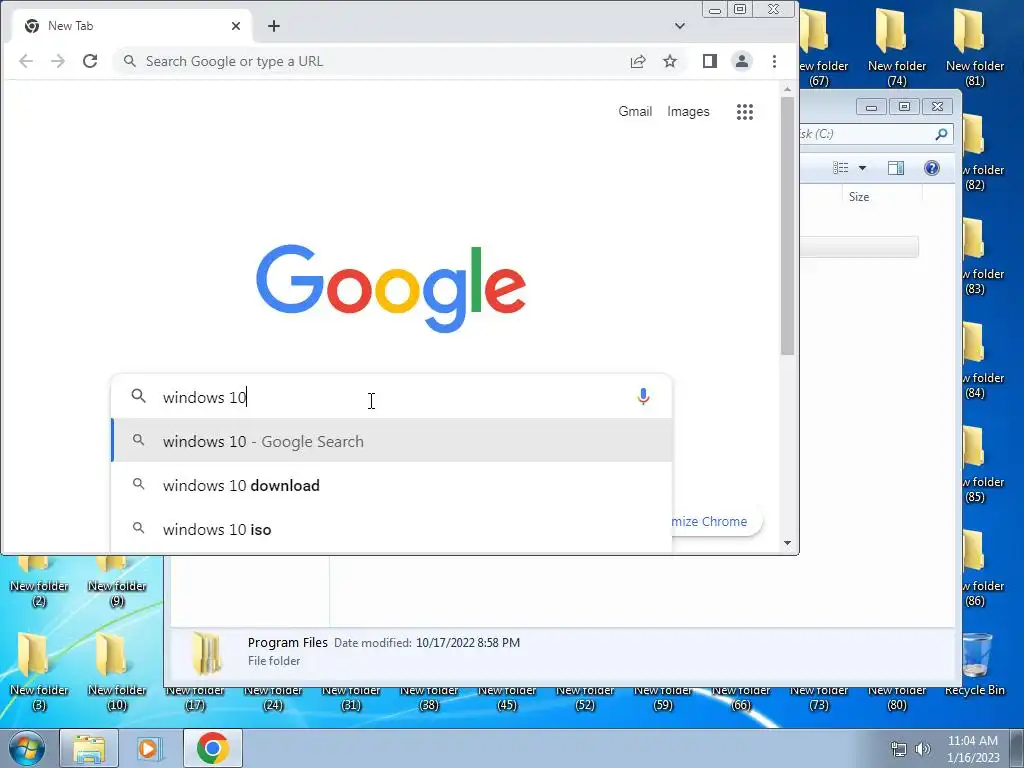The width and height of the screenshot is (1024, 768).
Task: Toggle the Explorer preview pane icon
Action: [x=896, y=168]
